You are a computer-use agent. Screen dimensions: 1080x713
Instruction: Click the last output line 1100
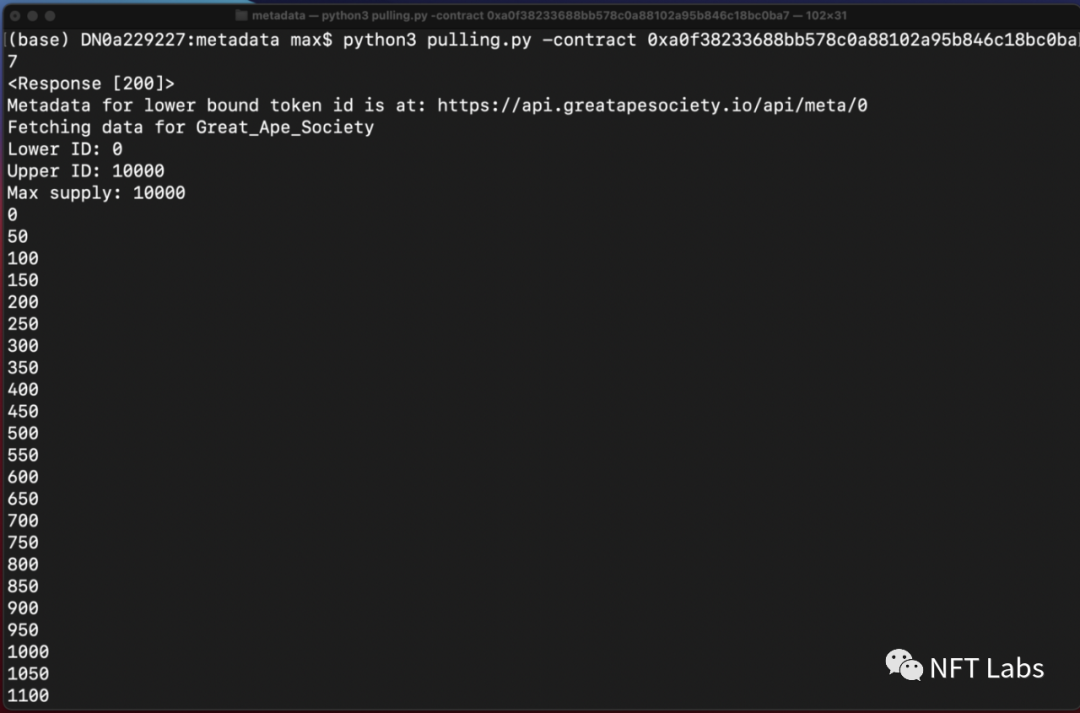point(28,696)
